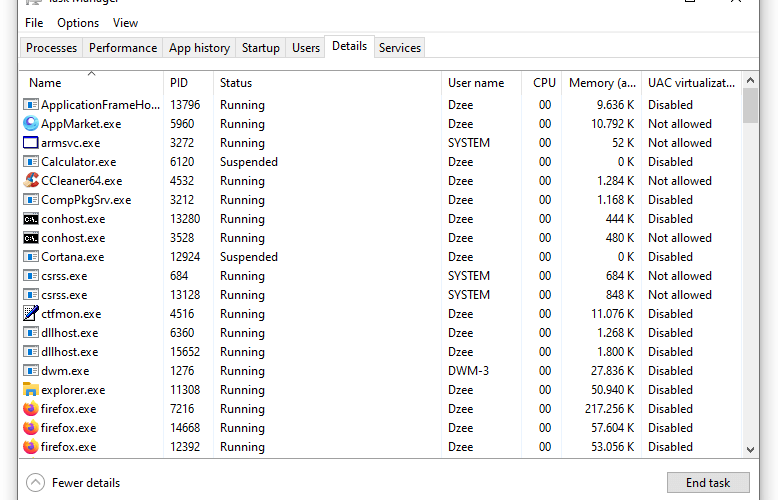Click the explorer.exe folder icon
This screenshot has height=500, width=779.
click(31, 390)
